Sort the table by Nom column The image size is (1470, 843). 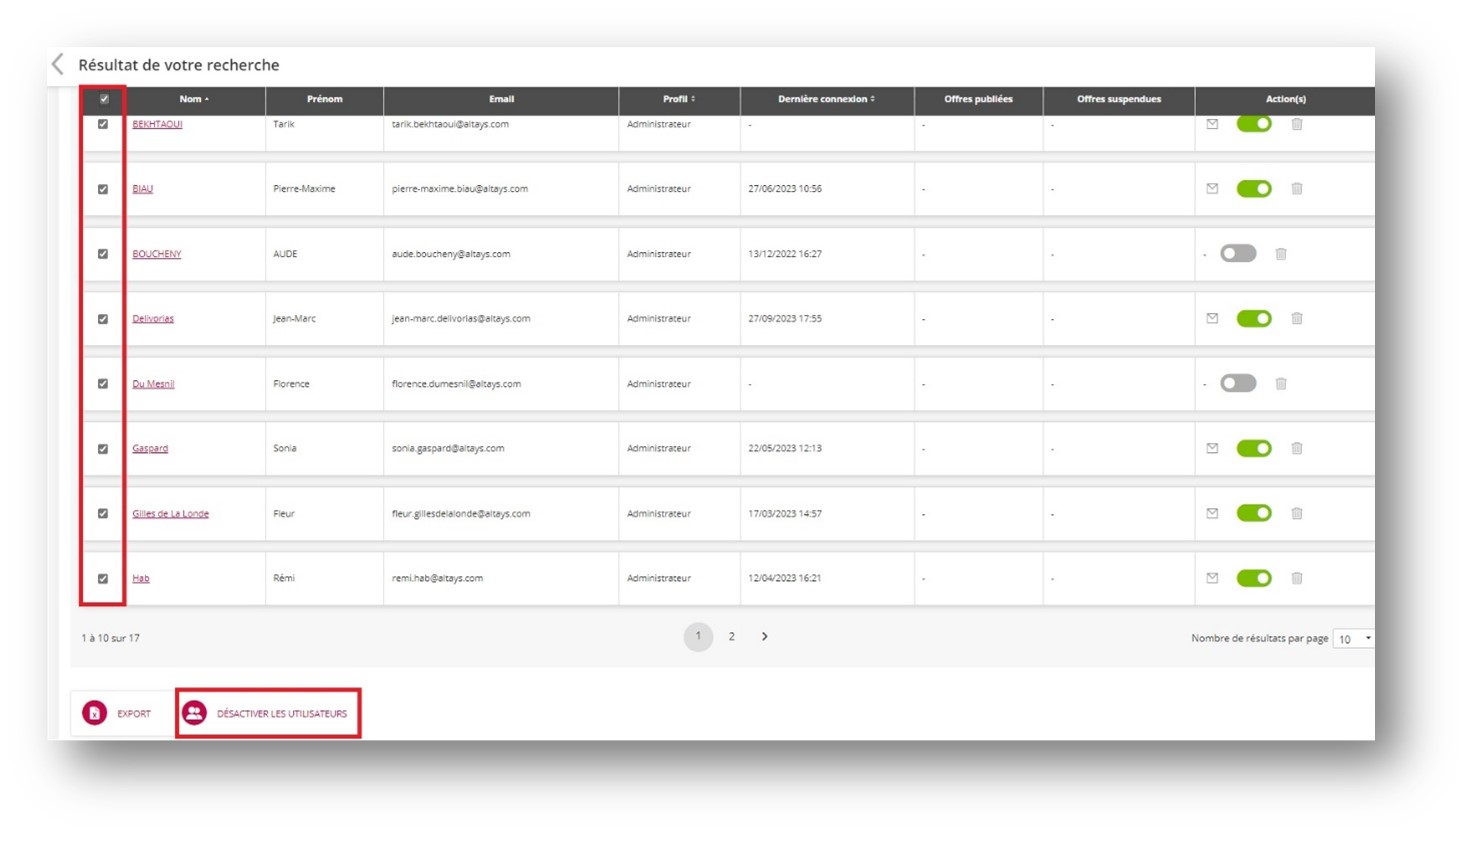tap(194, 99)
